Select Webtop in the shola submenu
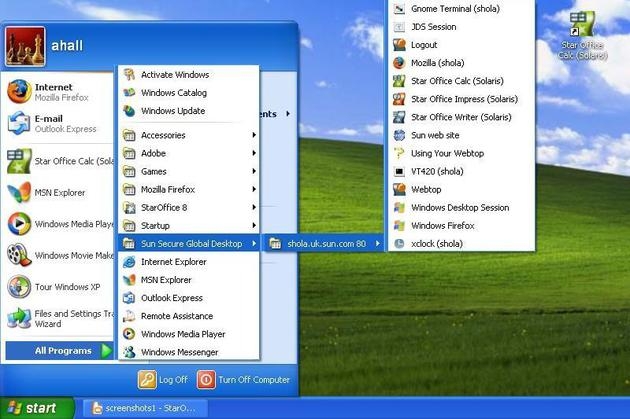 461,190
